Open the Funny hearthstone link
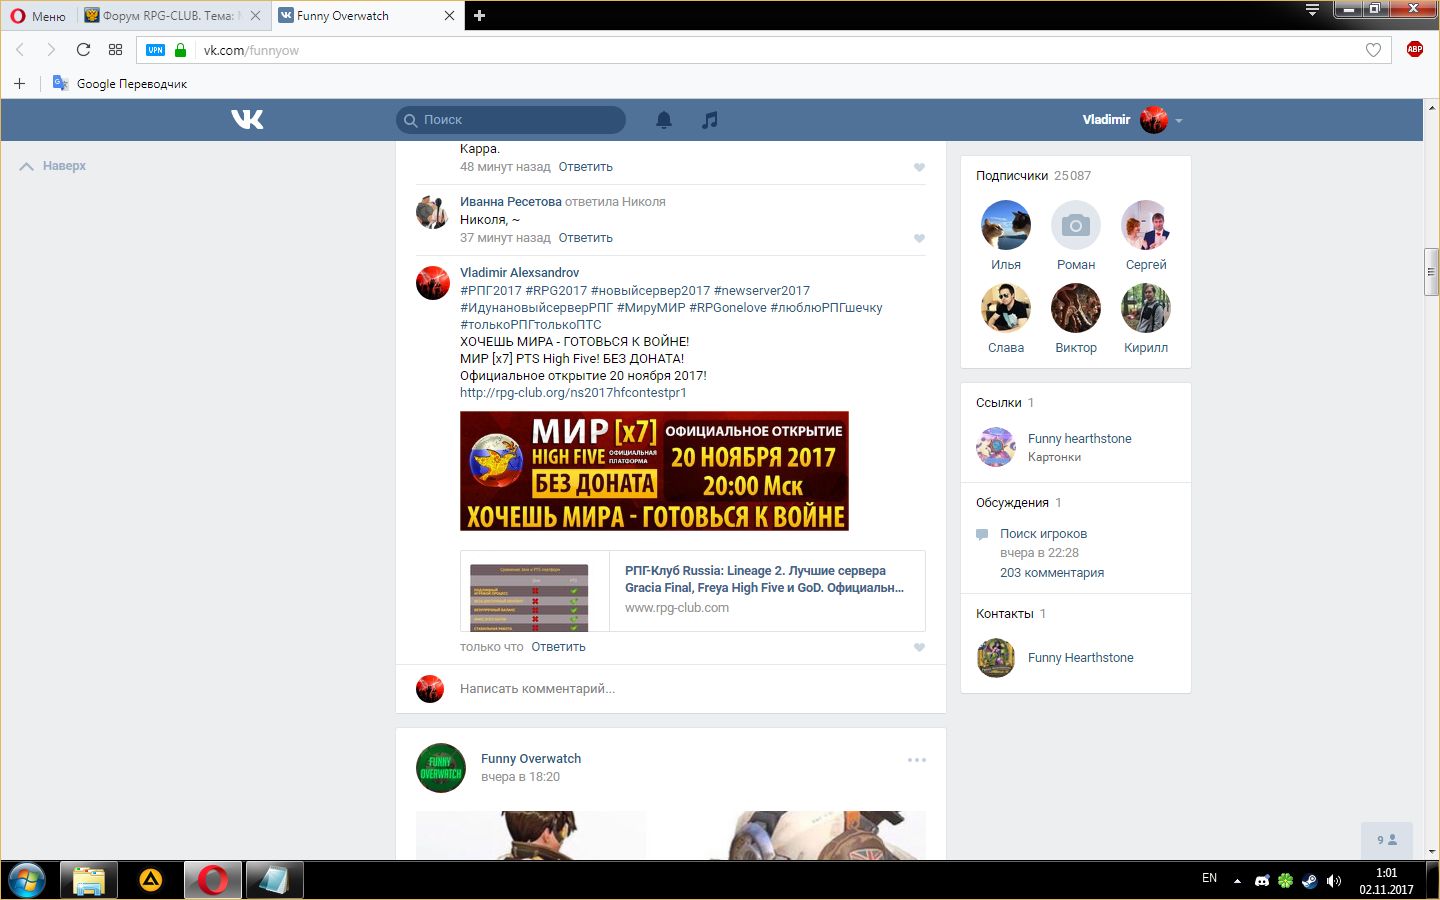1440x900 pixels. (1080, 439)
